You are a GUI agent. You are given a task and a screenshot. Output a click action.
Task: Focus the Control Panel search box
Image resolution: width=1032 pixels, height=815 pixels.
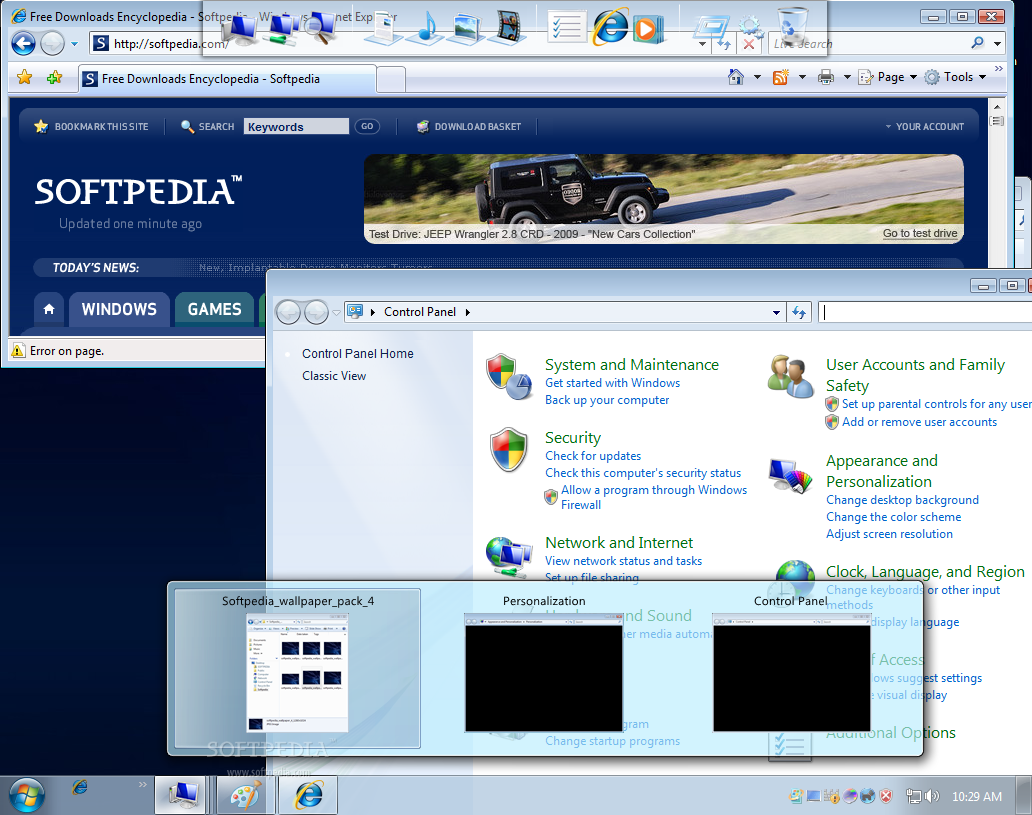(924, 312)
